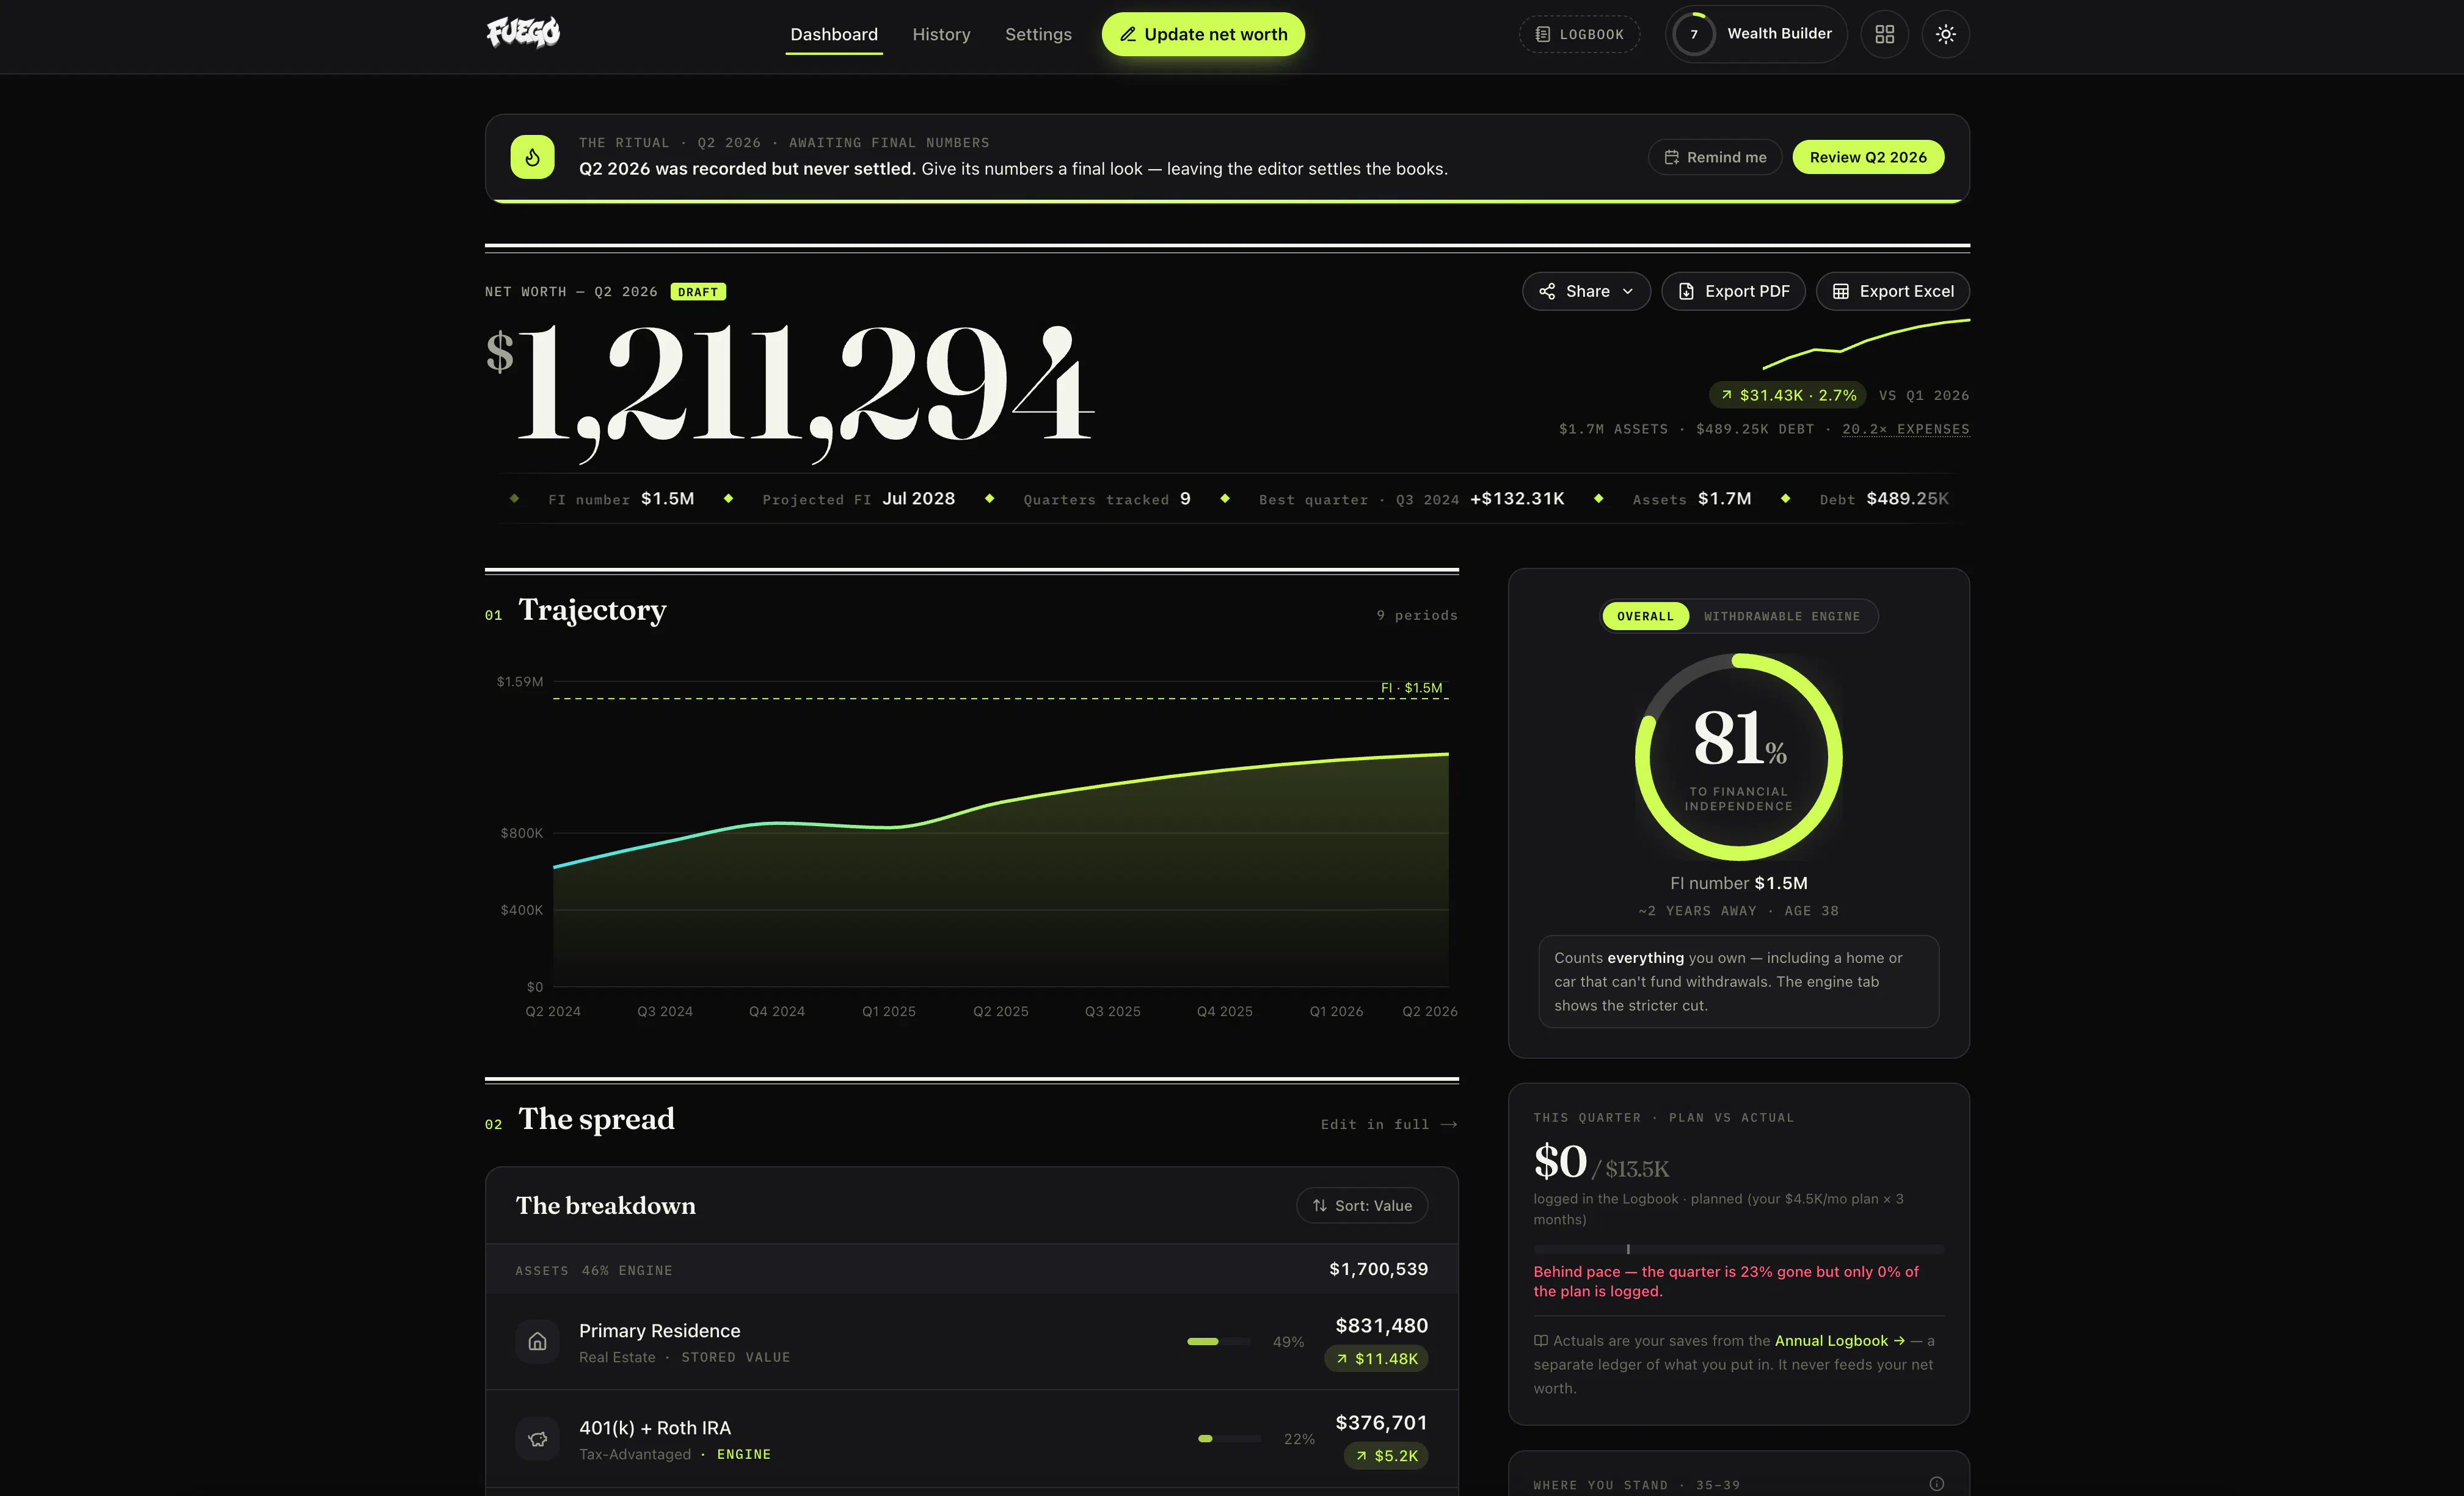This screenshot has height=1496, width=2464.
Task: Click the 81% financial independence ring
Action: (1738, 757)
